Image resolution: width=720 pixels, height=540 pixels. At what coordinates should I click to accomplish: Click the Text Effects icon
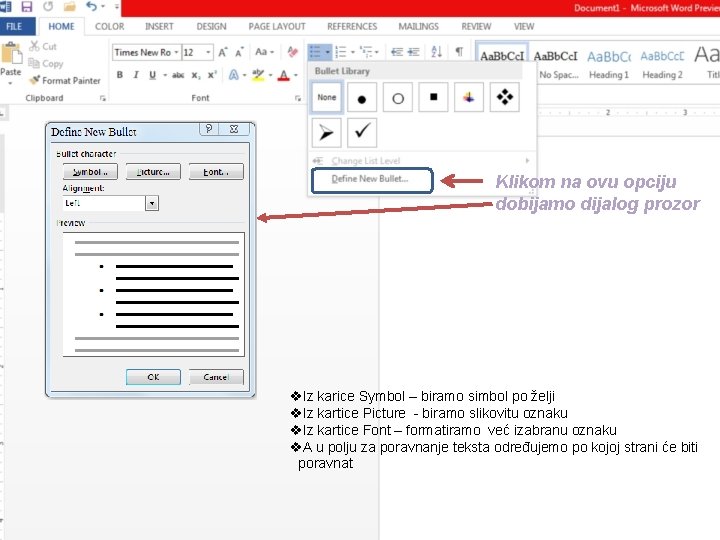point(234,75)
